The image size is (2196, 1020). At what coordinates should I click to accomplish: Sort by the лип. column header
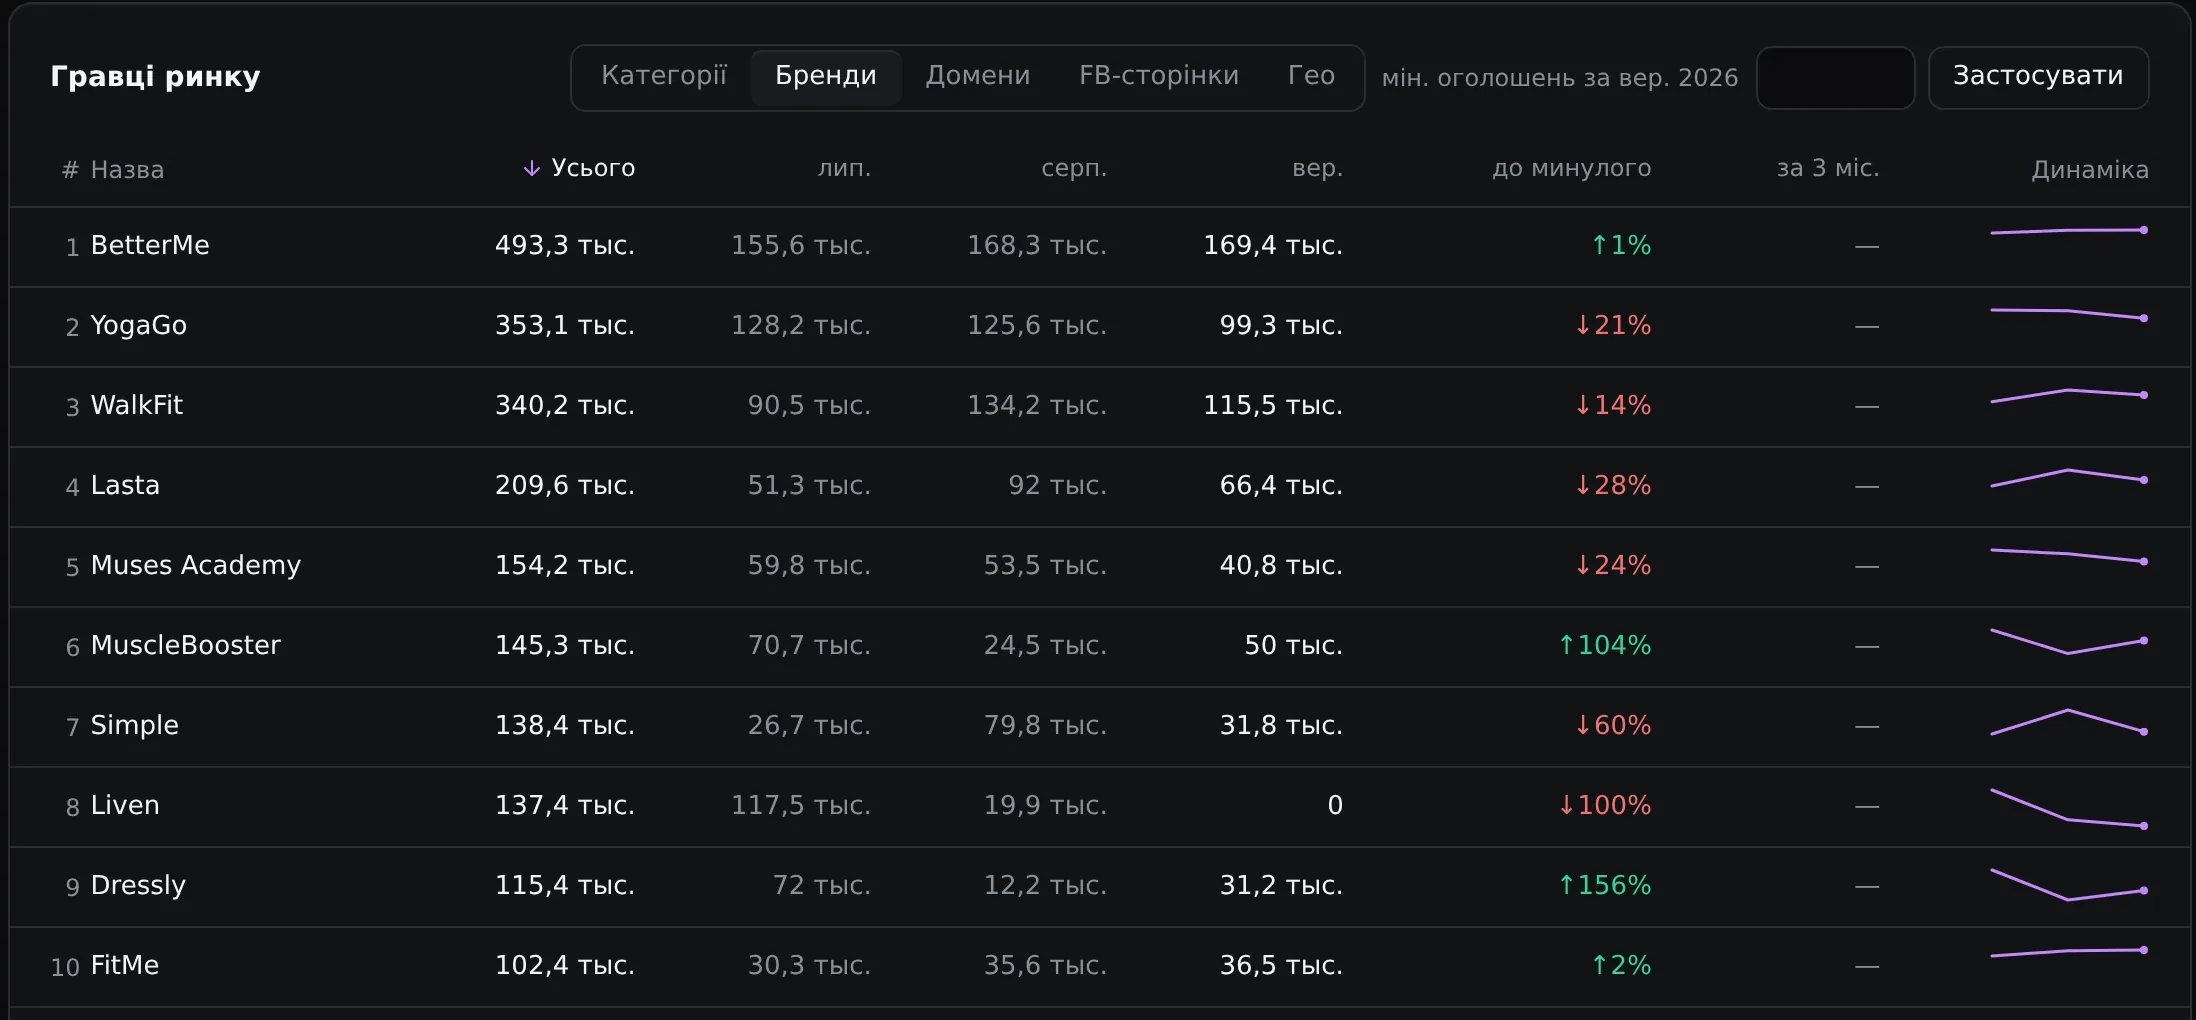(x=844, y=168)
